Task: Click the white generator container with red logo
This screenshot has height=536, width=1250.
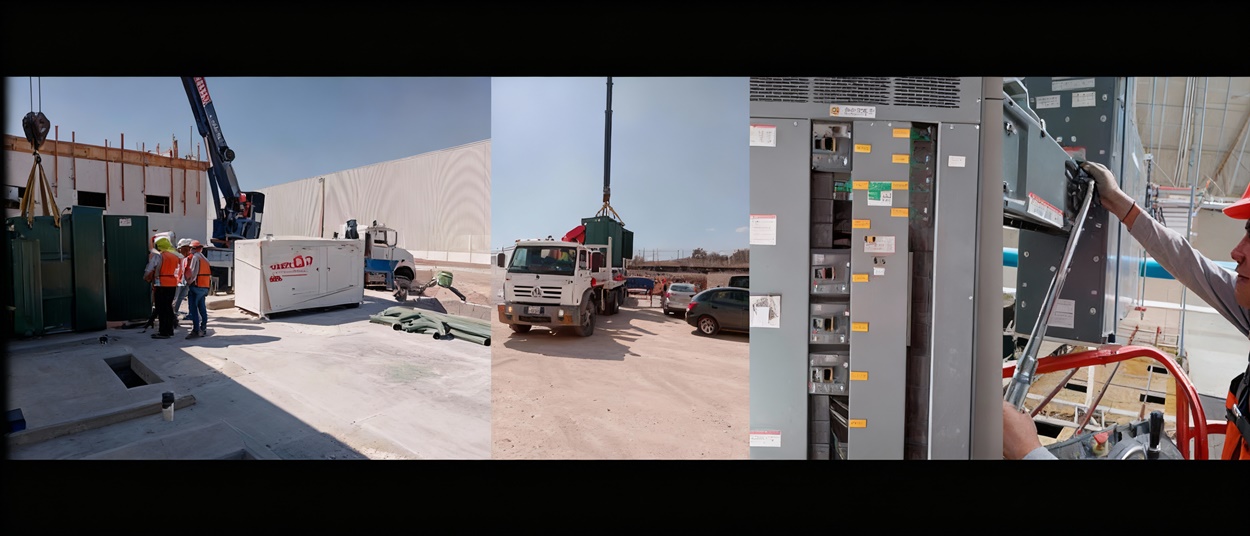Action: click(x=298, y=274)
